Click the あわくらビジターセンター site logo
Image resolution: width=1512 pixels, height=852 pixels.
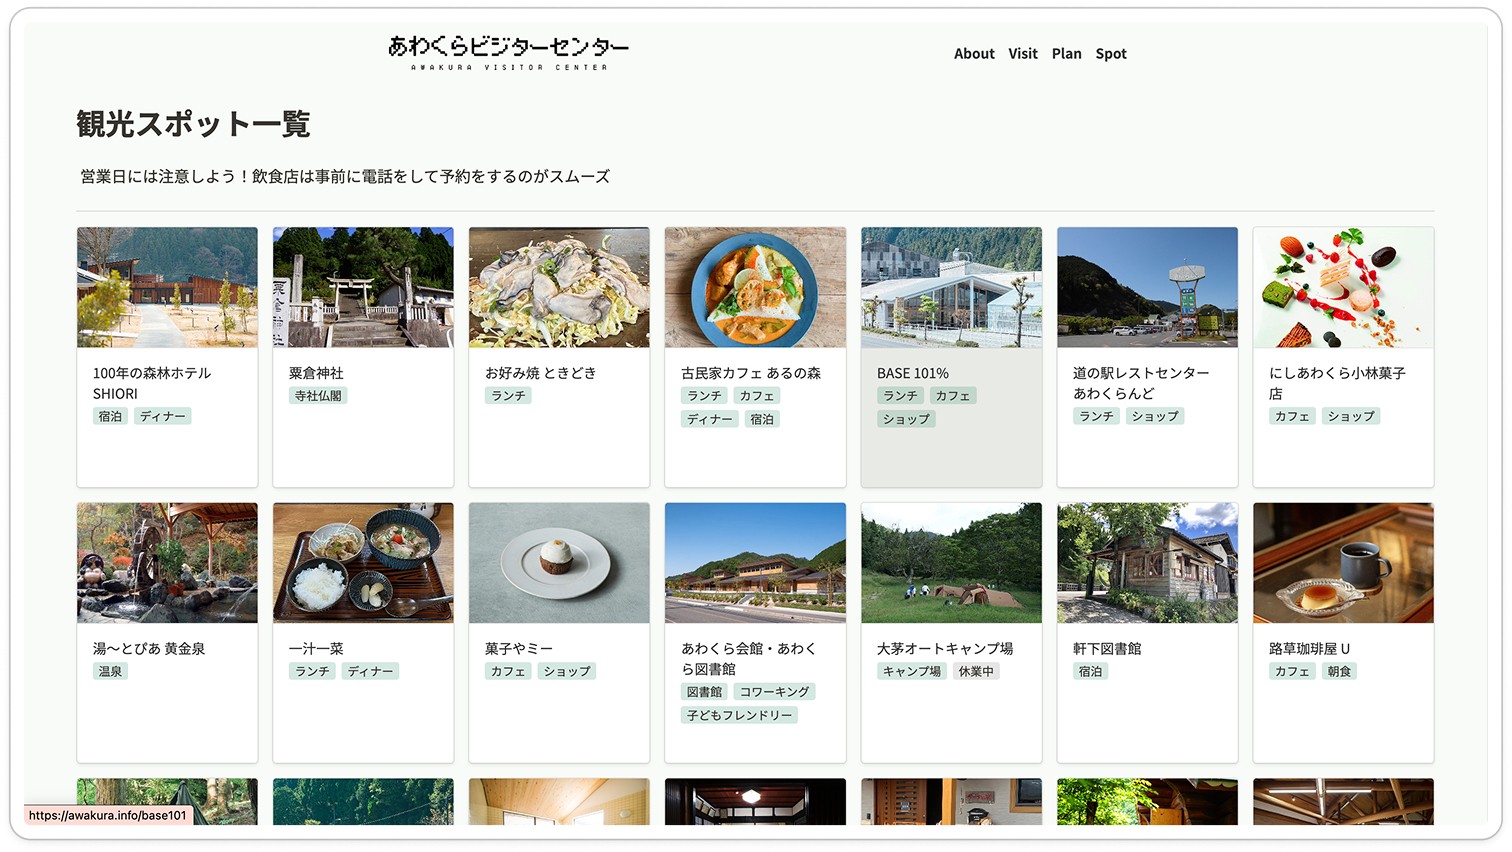508,53
